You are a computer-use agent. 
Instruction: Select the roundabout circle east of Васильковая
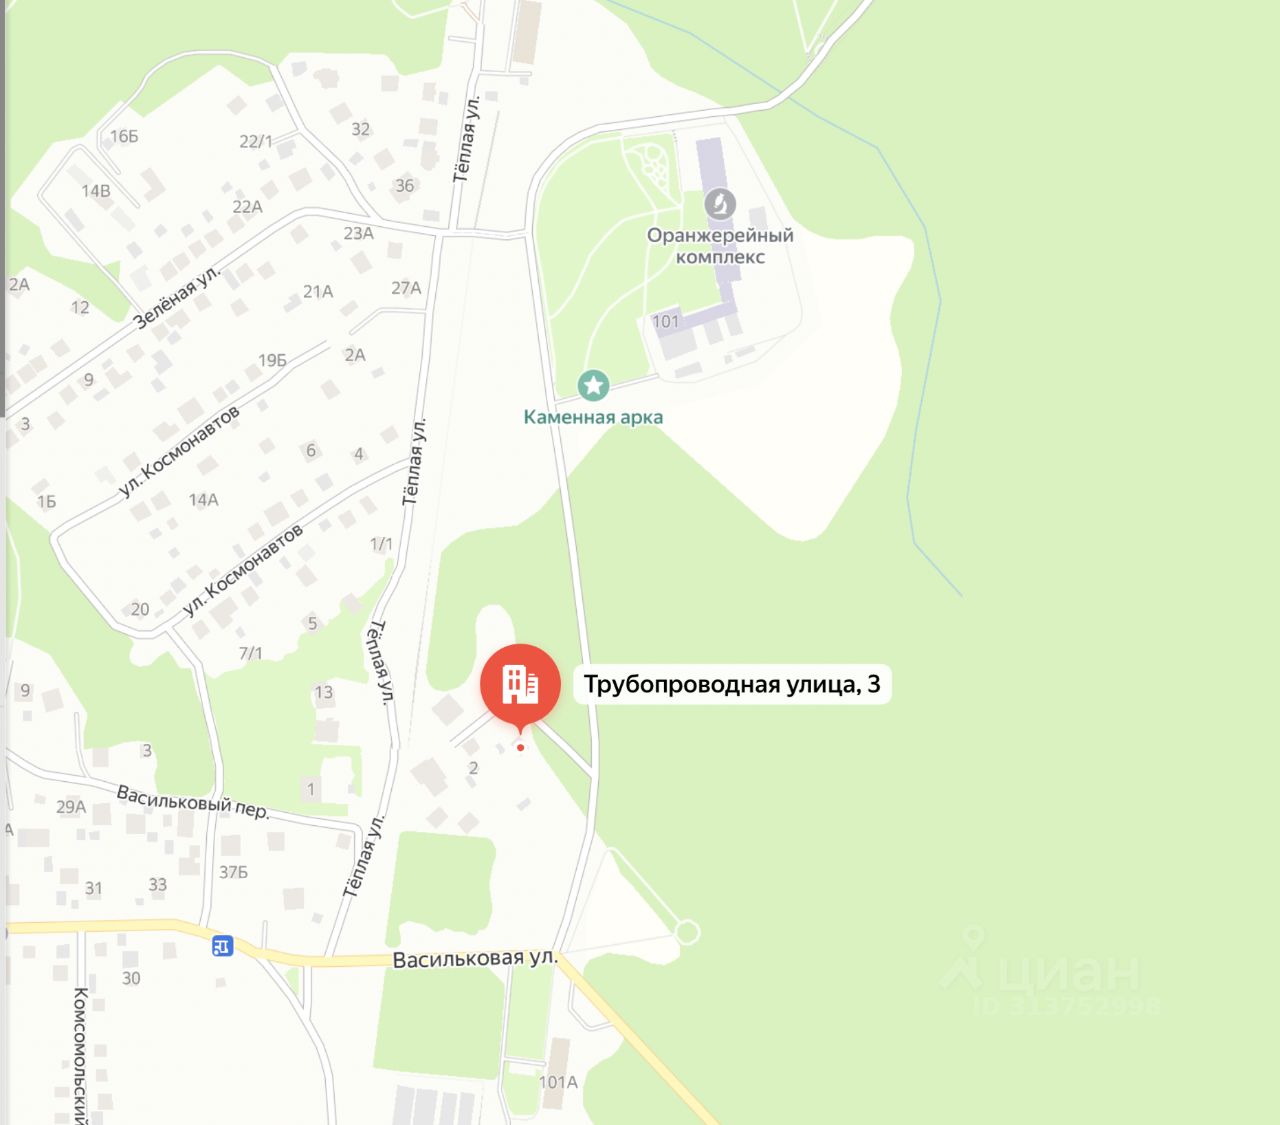point(687,933)
